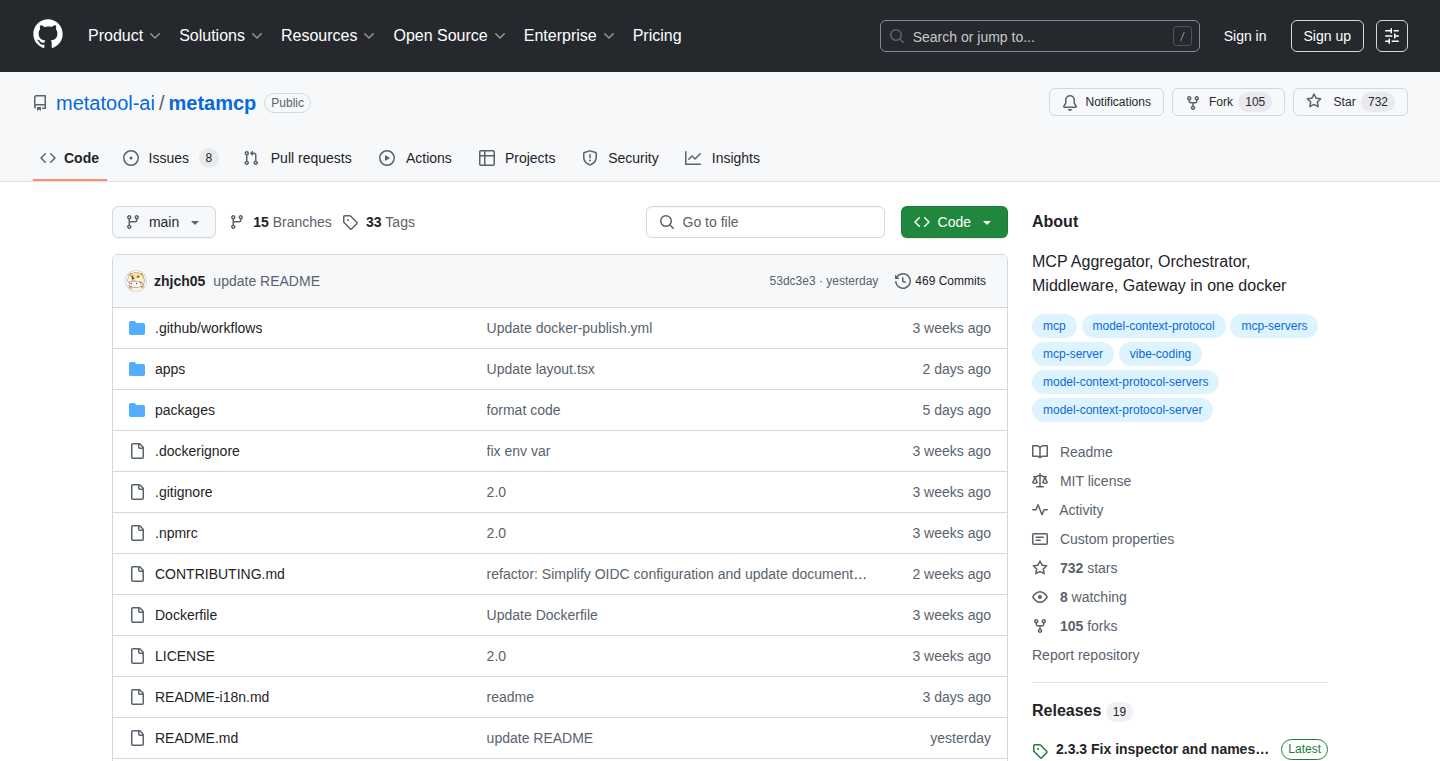Click the clock icon beside 469 Commits

tap(903, 281)
